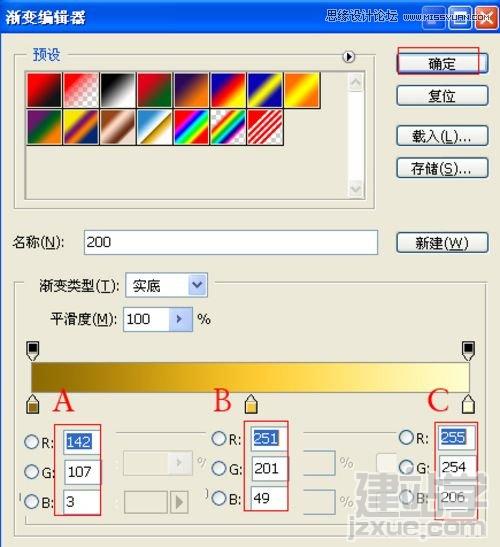
Task: Select the black to white gradient preset
Action: point(118,90)
